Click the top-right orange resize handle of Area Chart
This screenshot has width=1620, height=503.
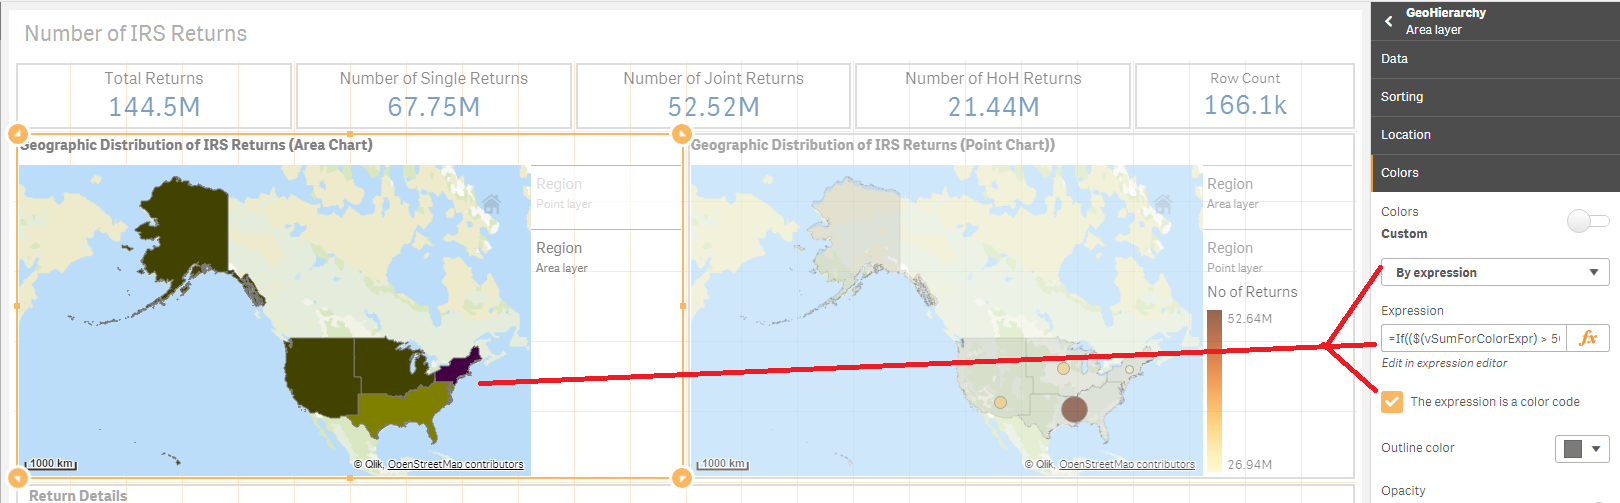(682, 134)
